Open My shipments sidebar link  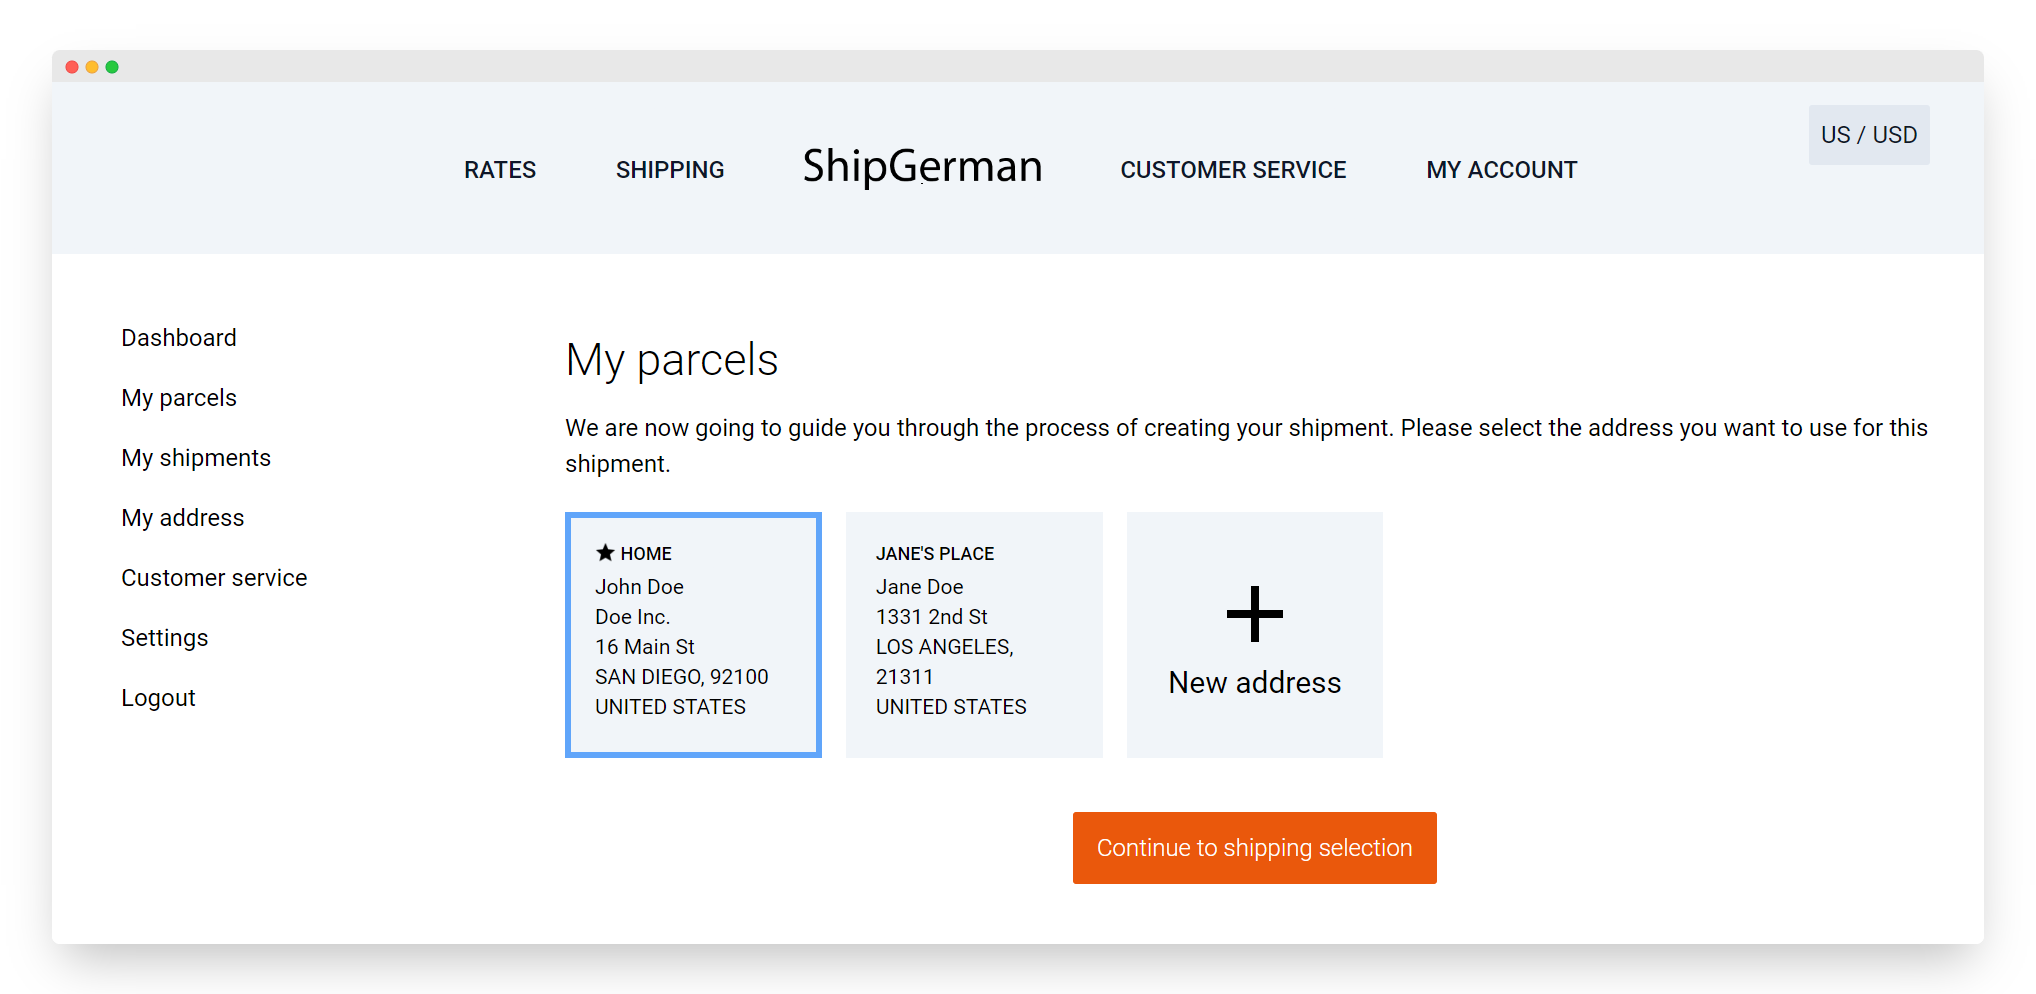pos(196,458)
